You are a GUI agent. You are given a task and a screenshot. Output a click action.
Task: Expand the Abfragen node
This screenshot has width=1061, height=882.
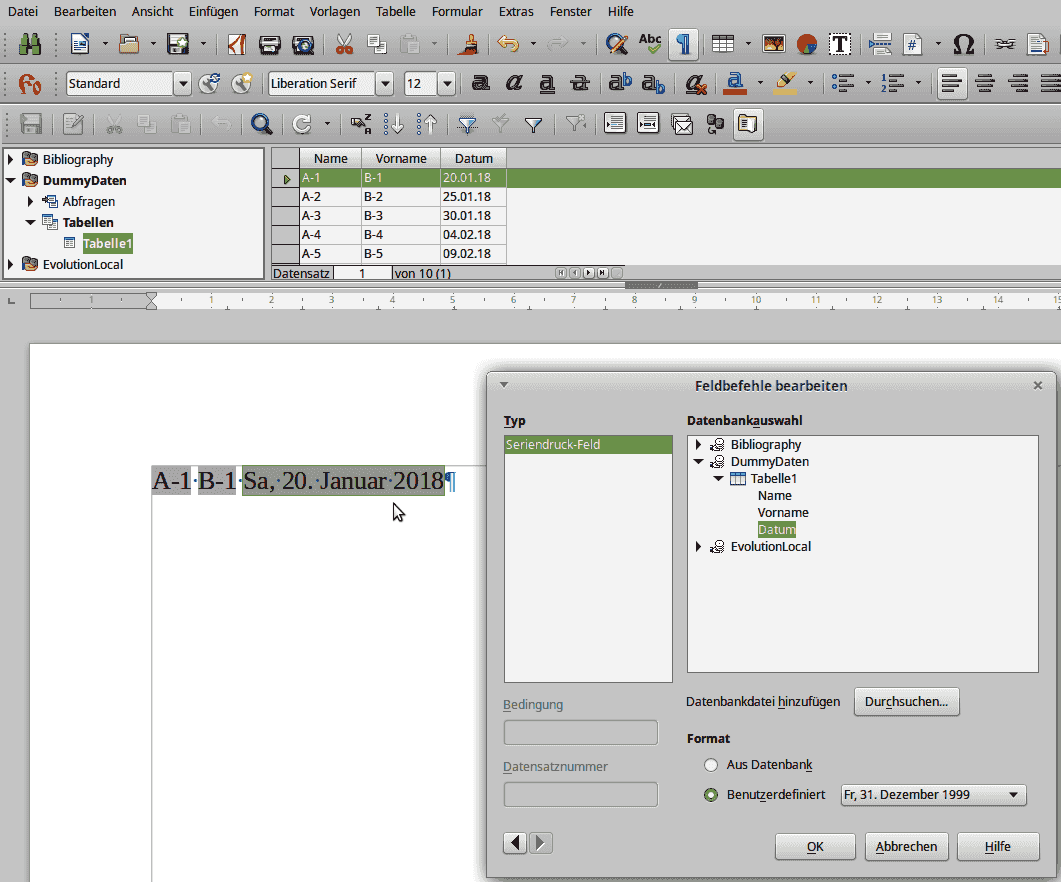[x=30, y=202]
